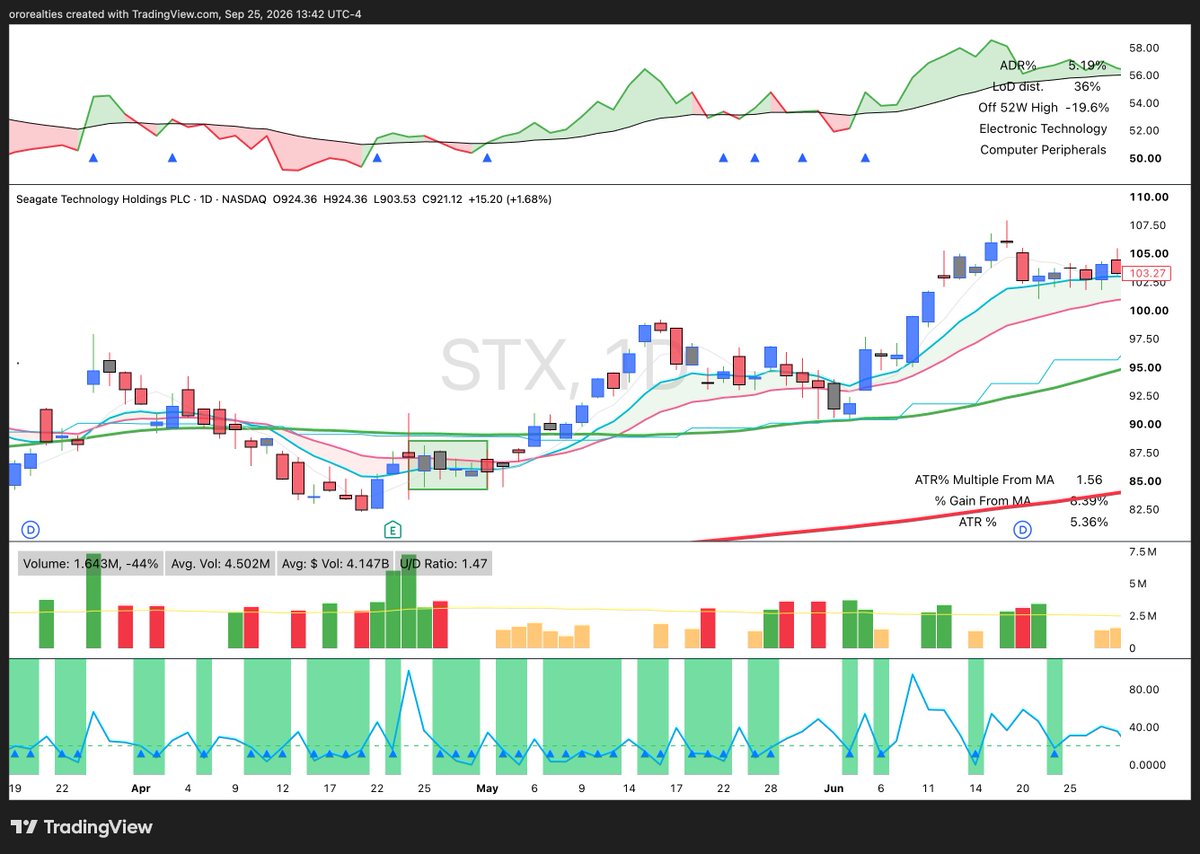Click the 'Computer Peripherals' industry label
The width and height of the screenshot is (1200, 854).
(x=1043, y=150)
